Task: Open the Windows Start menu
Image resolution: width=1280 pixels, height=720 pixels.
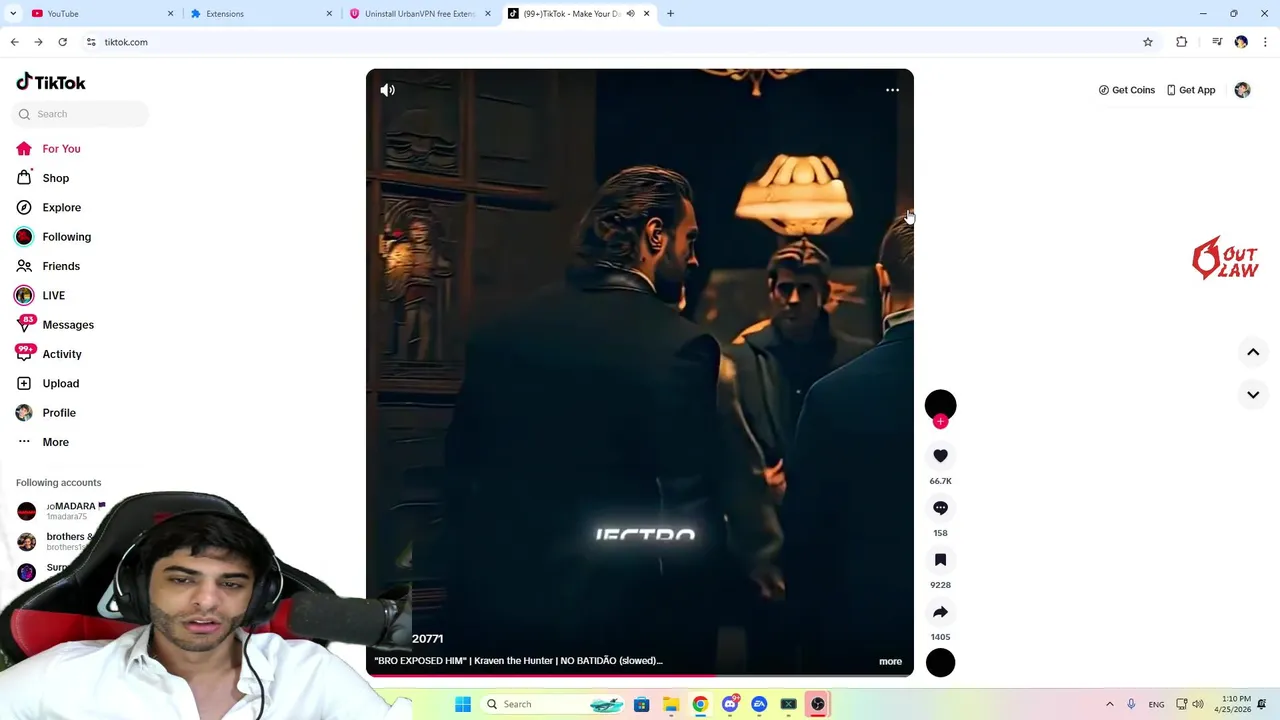Action: click(463, 704)
